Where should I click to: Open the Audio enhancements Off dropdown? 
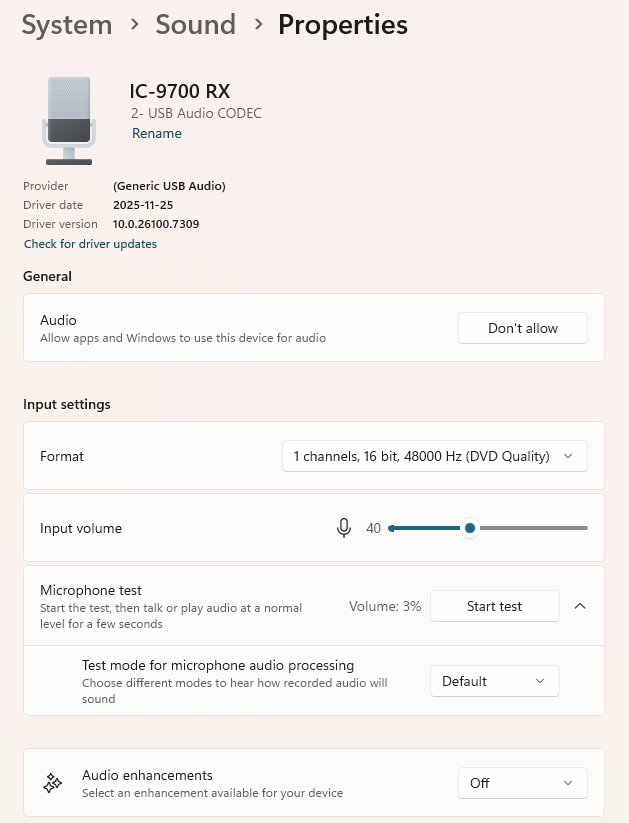click(522, 783)
